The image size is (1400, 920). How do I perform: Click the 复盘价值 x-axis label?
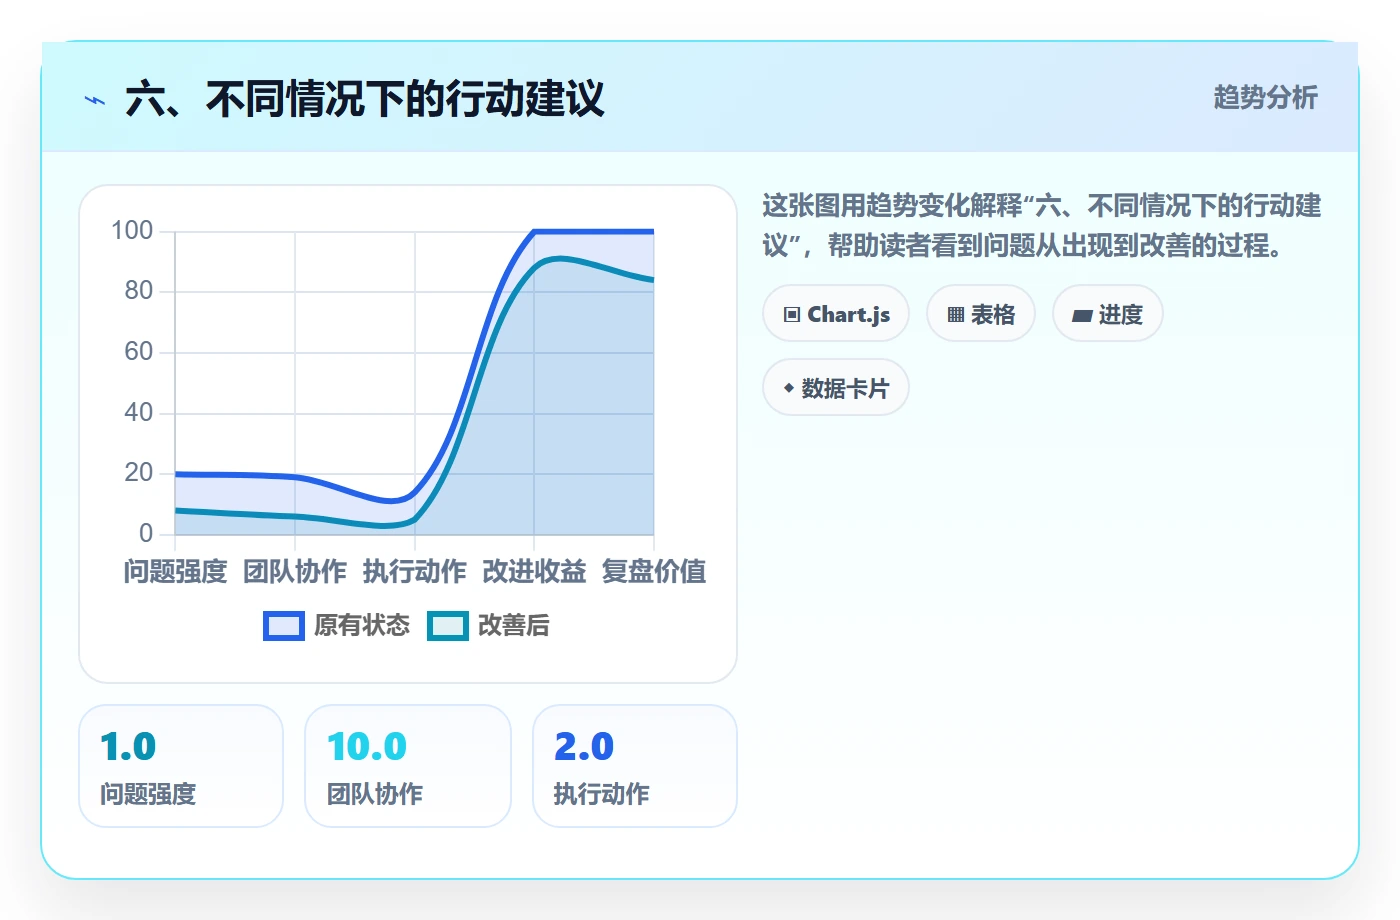coord(654,572)
